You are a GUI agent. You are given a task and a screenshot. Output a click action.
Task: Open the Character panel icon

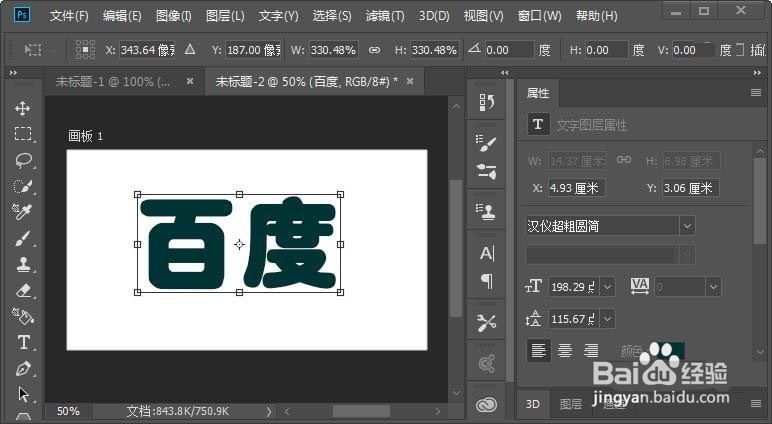(x=486, y=253)
